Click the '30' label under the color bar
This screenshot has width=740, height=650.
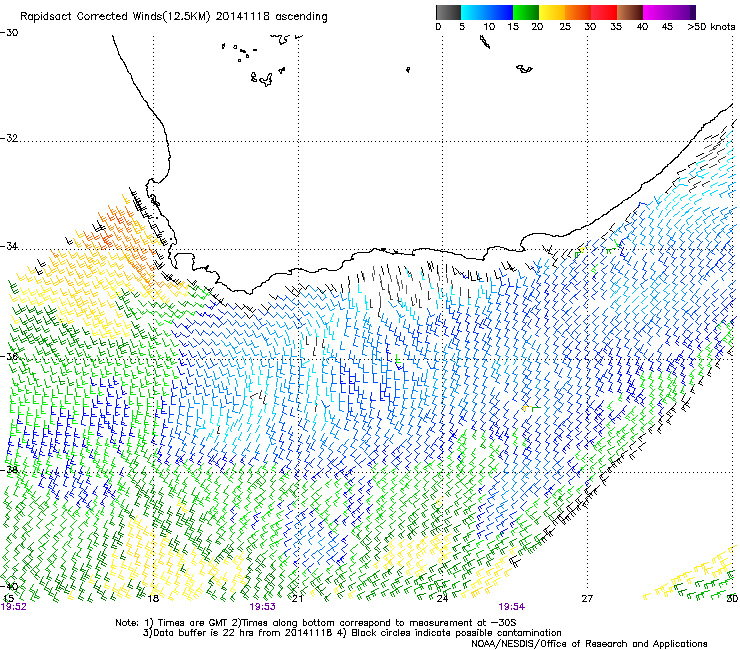(590, 27)
